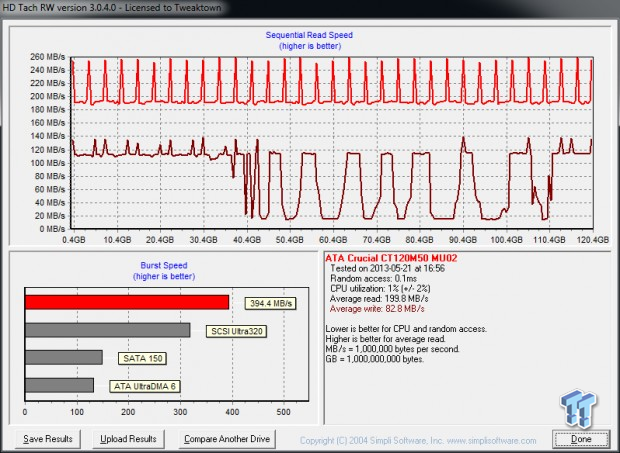Choose Compare Another Drive

coord(227,439)
